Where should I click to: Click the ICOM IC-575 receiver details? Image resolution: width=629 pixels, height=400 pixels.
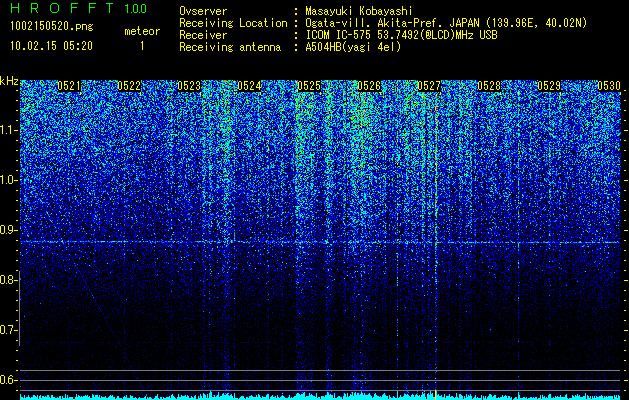click(401, 35)
